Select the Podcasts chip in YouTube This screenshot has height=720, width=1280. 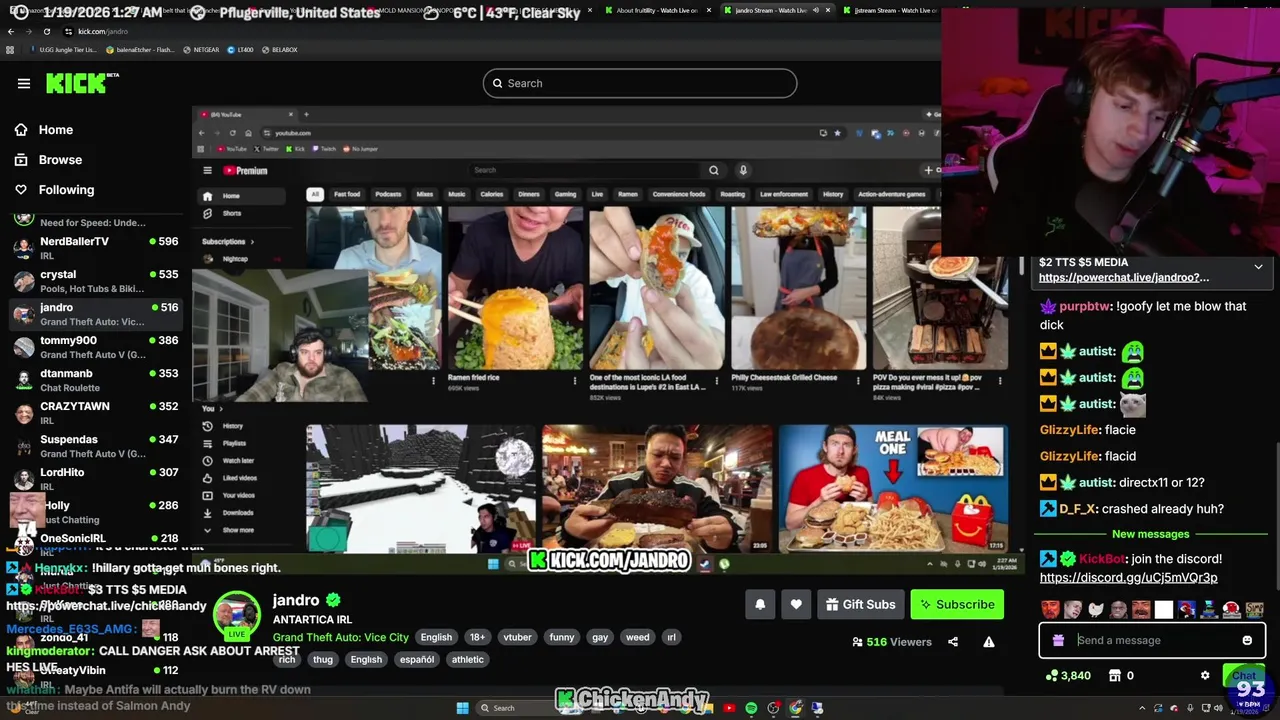[388, 194]
